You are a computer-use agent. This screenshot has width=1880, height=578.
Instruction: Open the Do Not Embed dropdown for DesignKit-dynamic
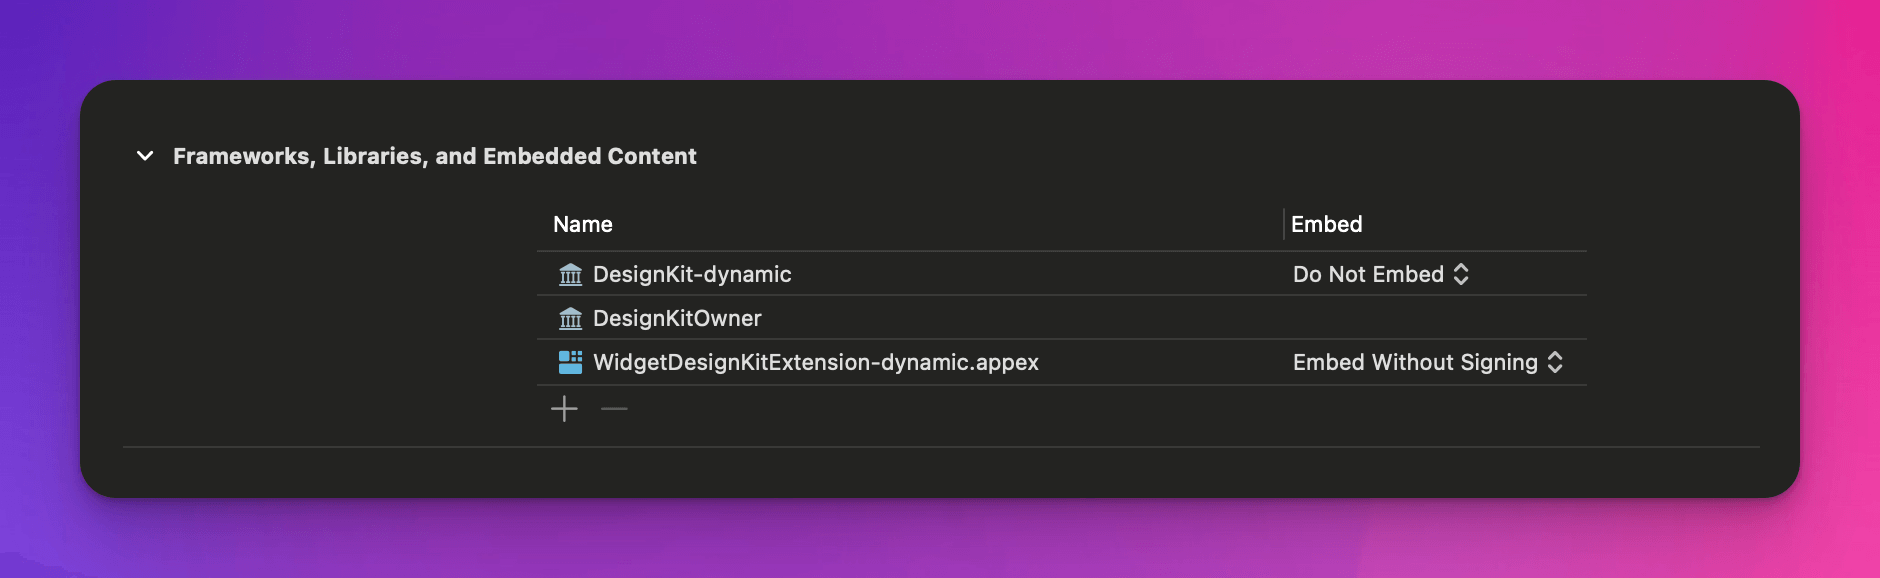point(1380,273)
